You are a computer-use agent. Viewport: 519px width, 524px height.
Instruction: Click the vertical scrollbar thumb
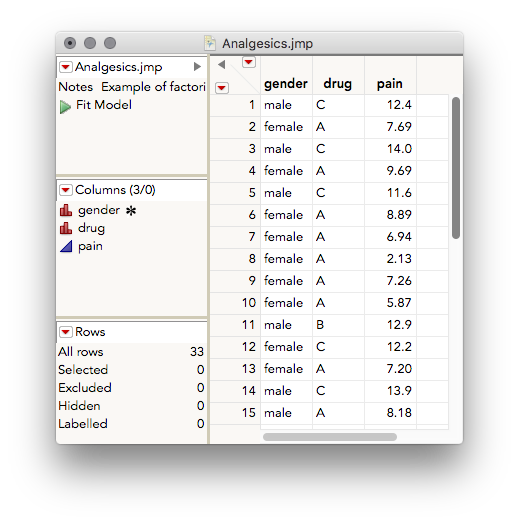point(456,168)
